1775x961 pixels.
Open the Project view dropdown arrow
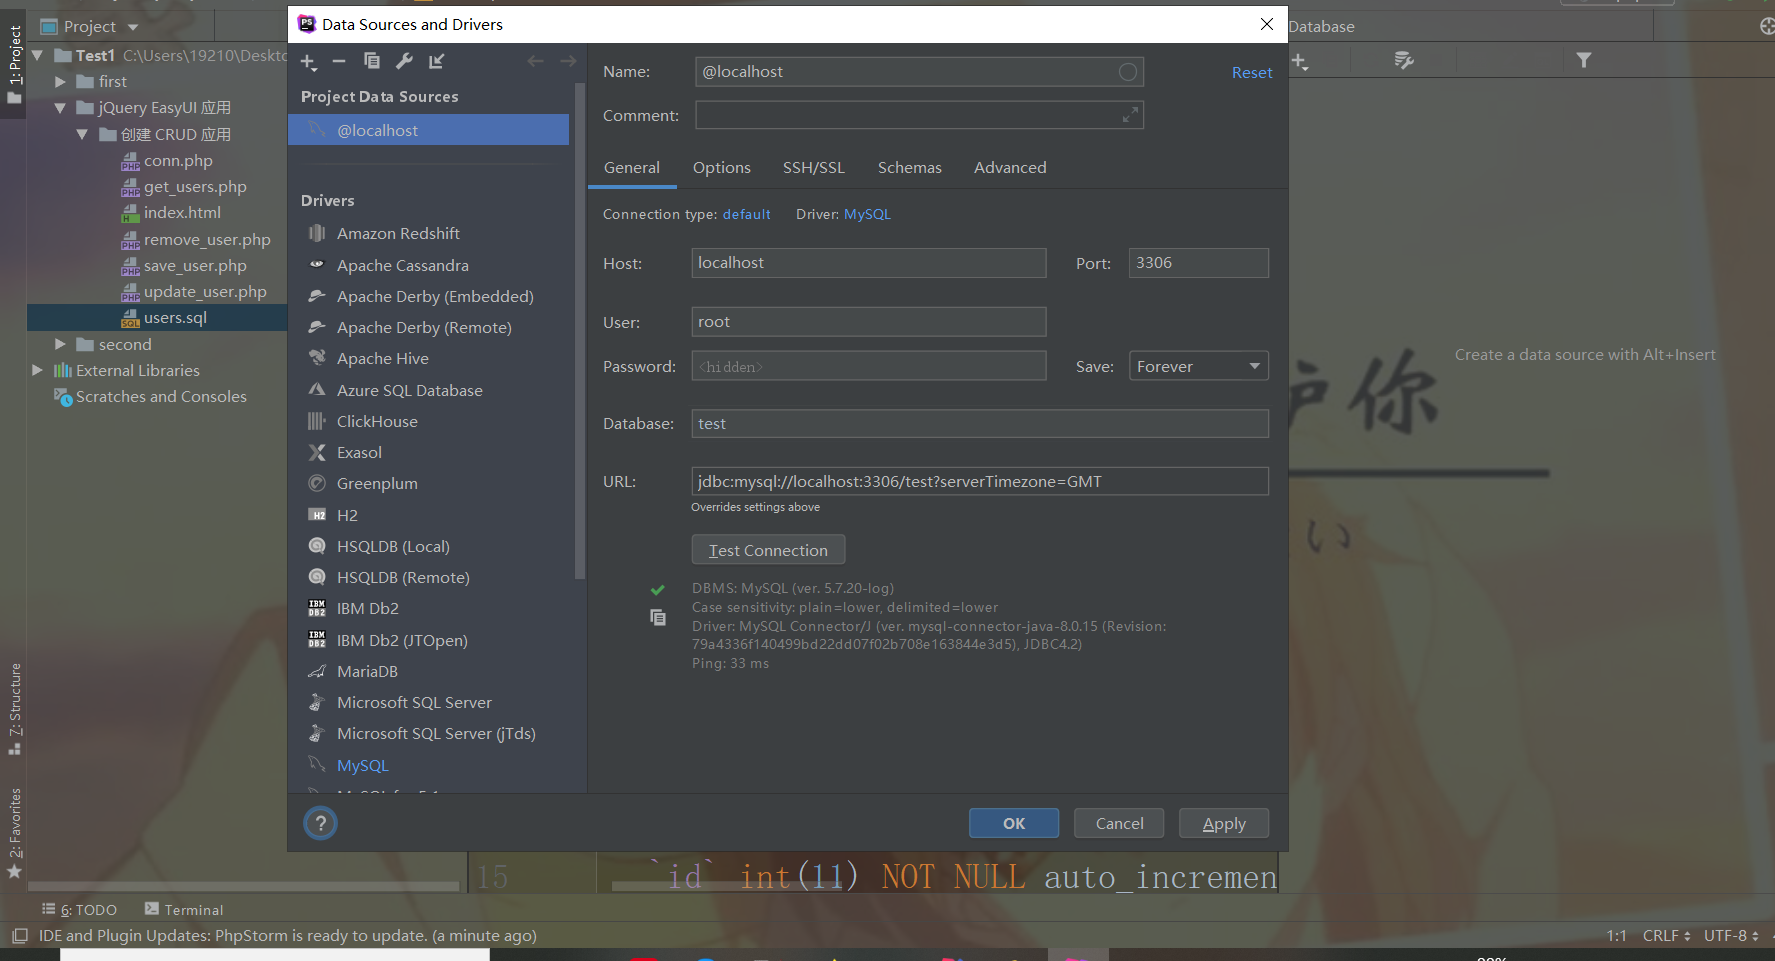pyautogui.click(x=133, y=27)
